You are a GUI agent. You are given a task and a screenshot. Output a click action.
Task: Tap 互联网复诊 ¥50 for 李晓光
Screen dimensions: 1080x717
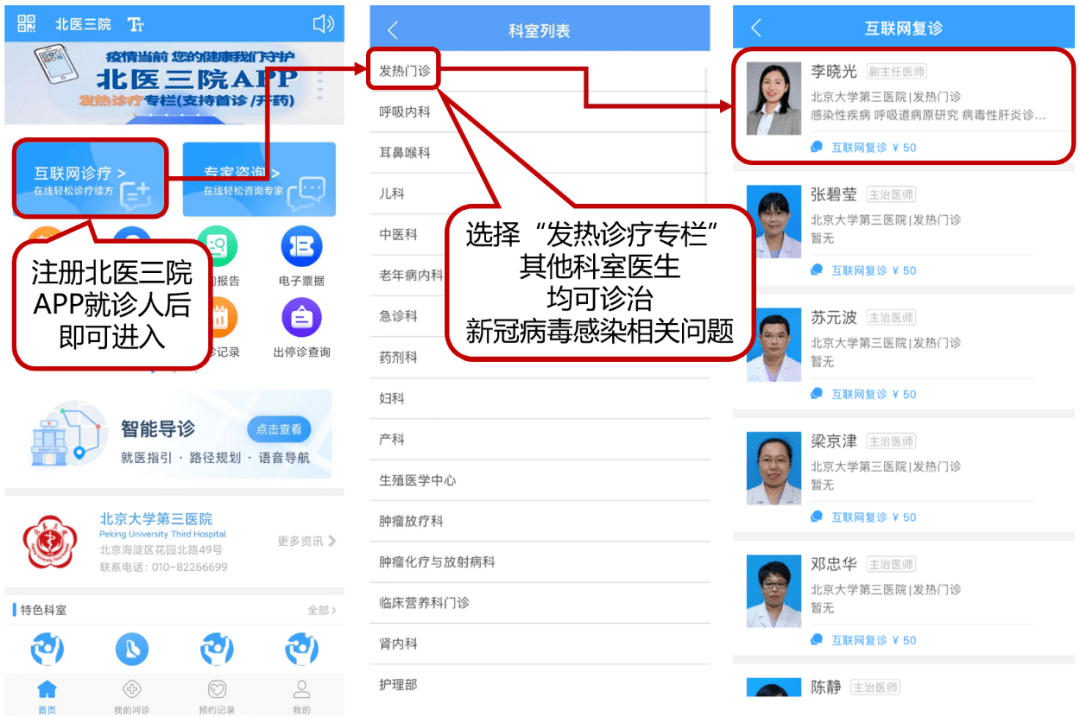click(x=864, y=147)
